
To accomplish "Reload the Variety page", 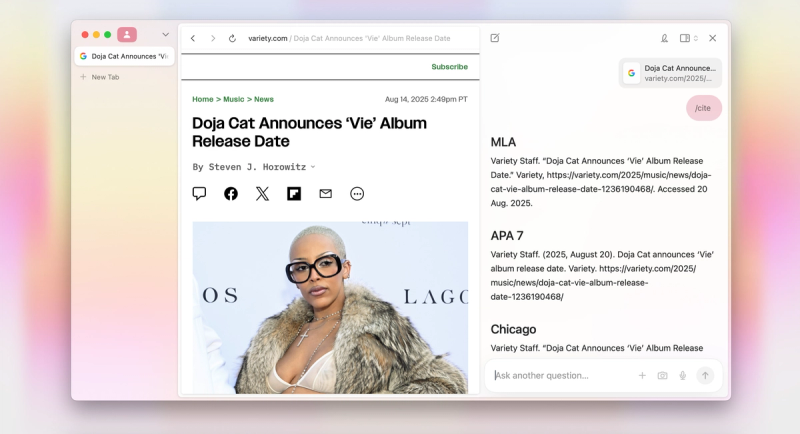I will (232, 38).
